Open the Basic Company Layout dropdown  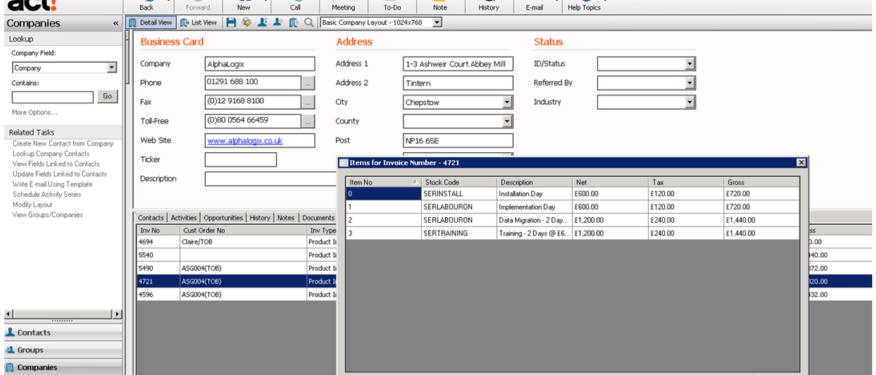point(437,23)
